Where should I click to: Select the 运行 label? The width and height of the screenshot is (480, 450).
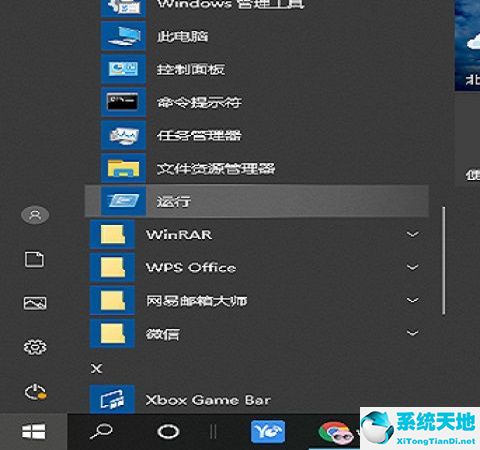[174, 201]
